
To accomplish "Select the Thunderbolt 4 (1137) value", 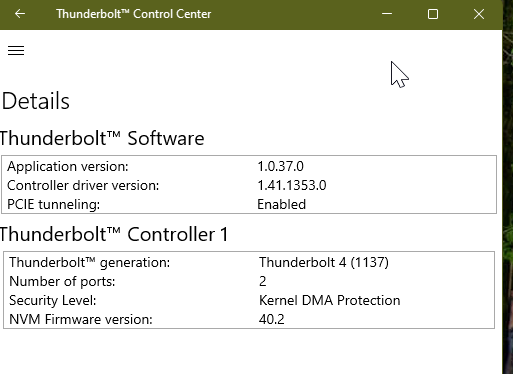I will pyautogui.click(x=324, y=262).
